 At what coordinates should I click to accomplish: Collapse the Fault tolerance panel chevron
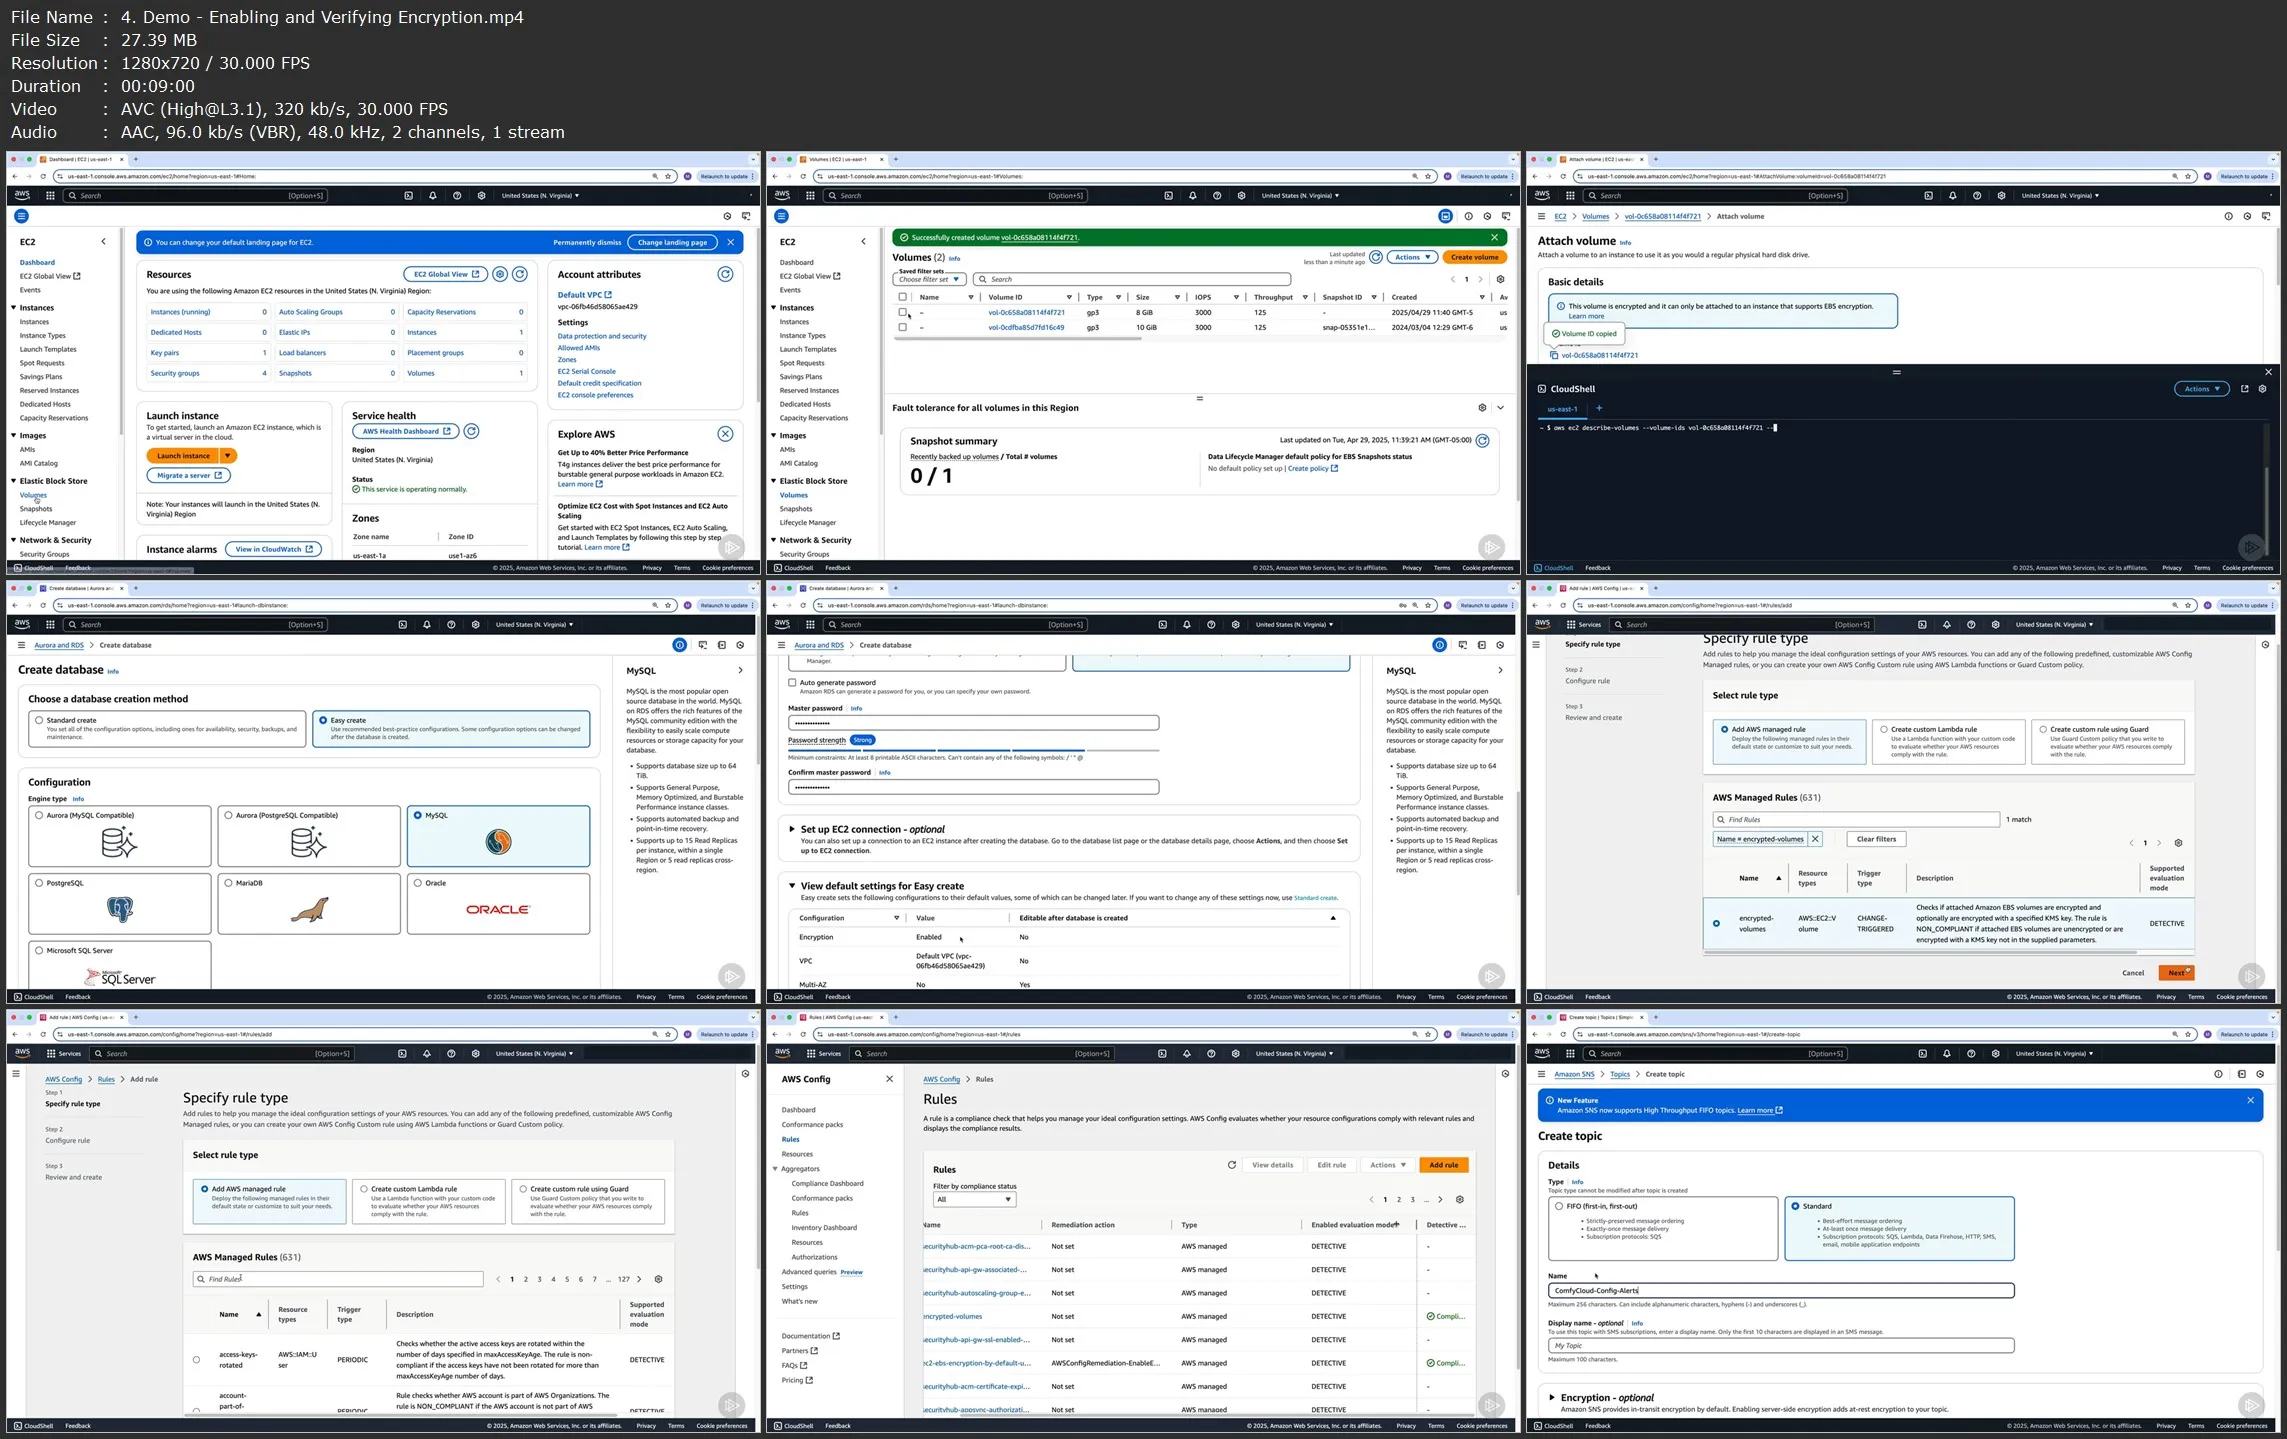pos(1500,408)
